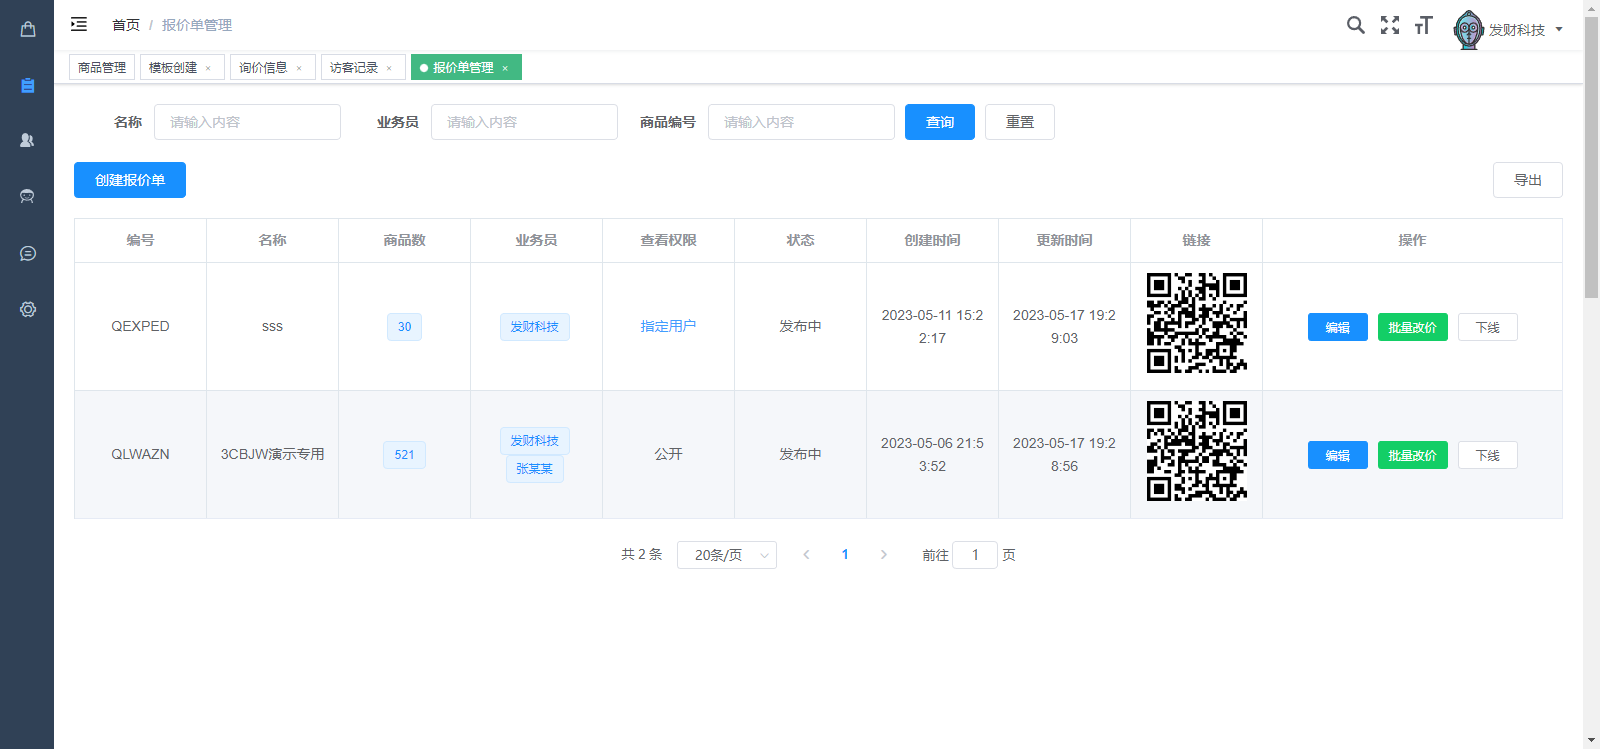Click the 创建报价单 button
The height and width of the screenshot is (749, 1600).
tap(130, 180)
